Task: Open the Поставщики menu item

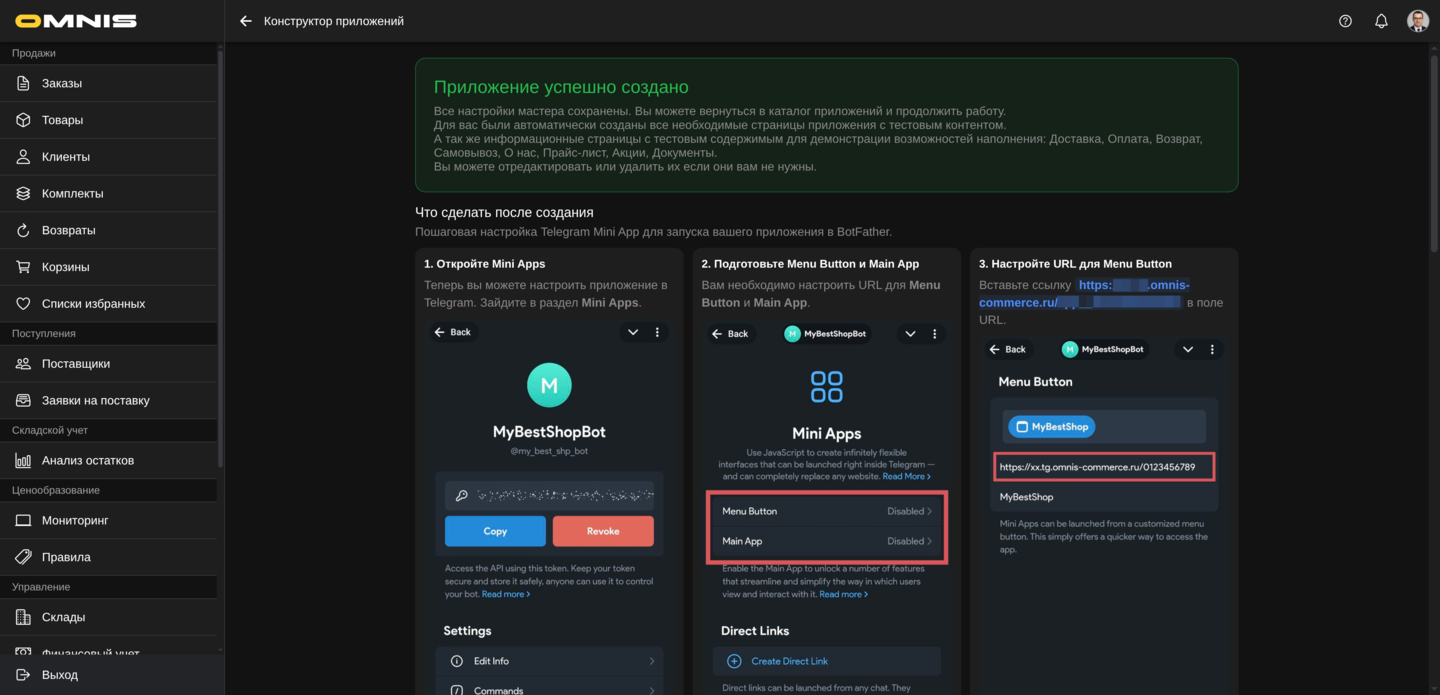Action: (76, 364)
